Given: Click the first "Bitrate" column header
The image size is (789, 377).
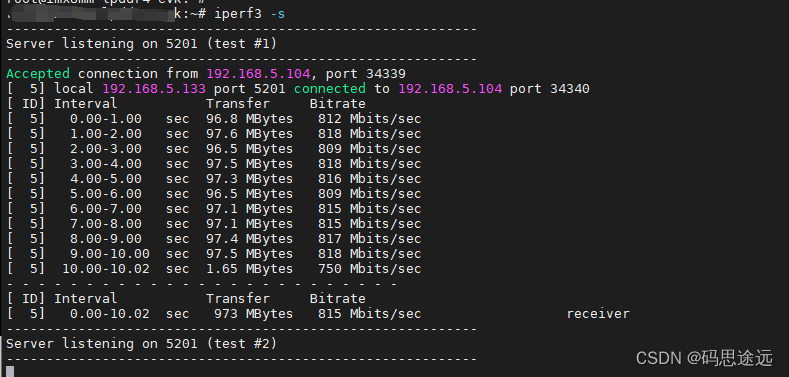Looking at the screenshot, I should click(x=338, y=104).
